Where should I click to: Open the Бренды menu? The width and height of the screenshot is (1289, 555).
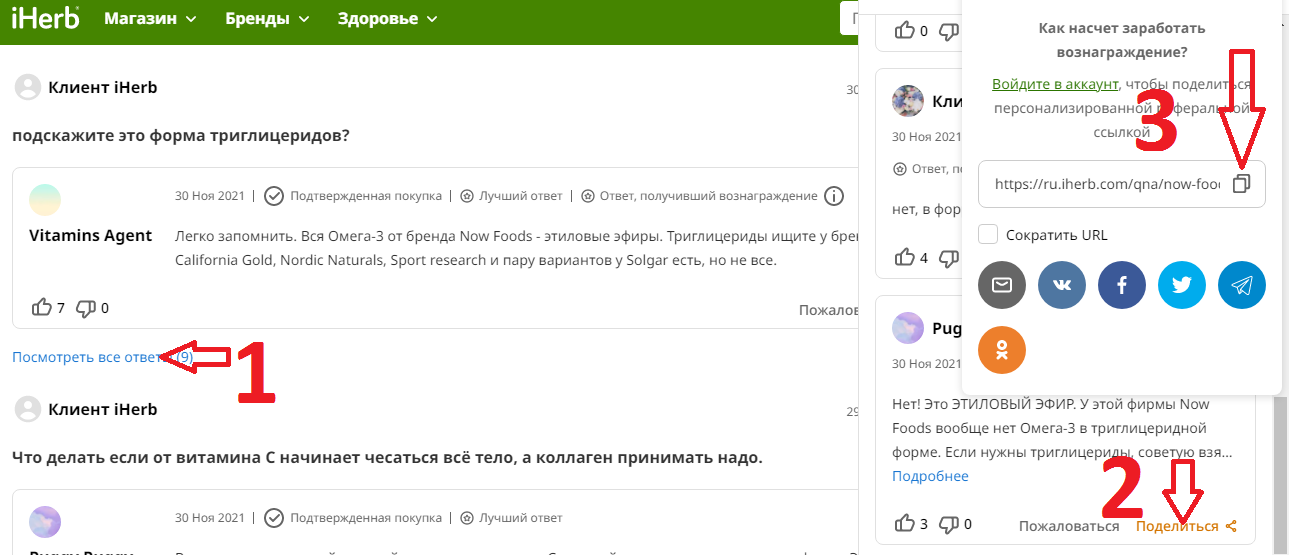pyautogui.click(x=267, y=18)
